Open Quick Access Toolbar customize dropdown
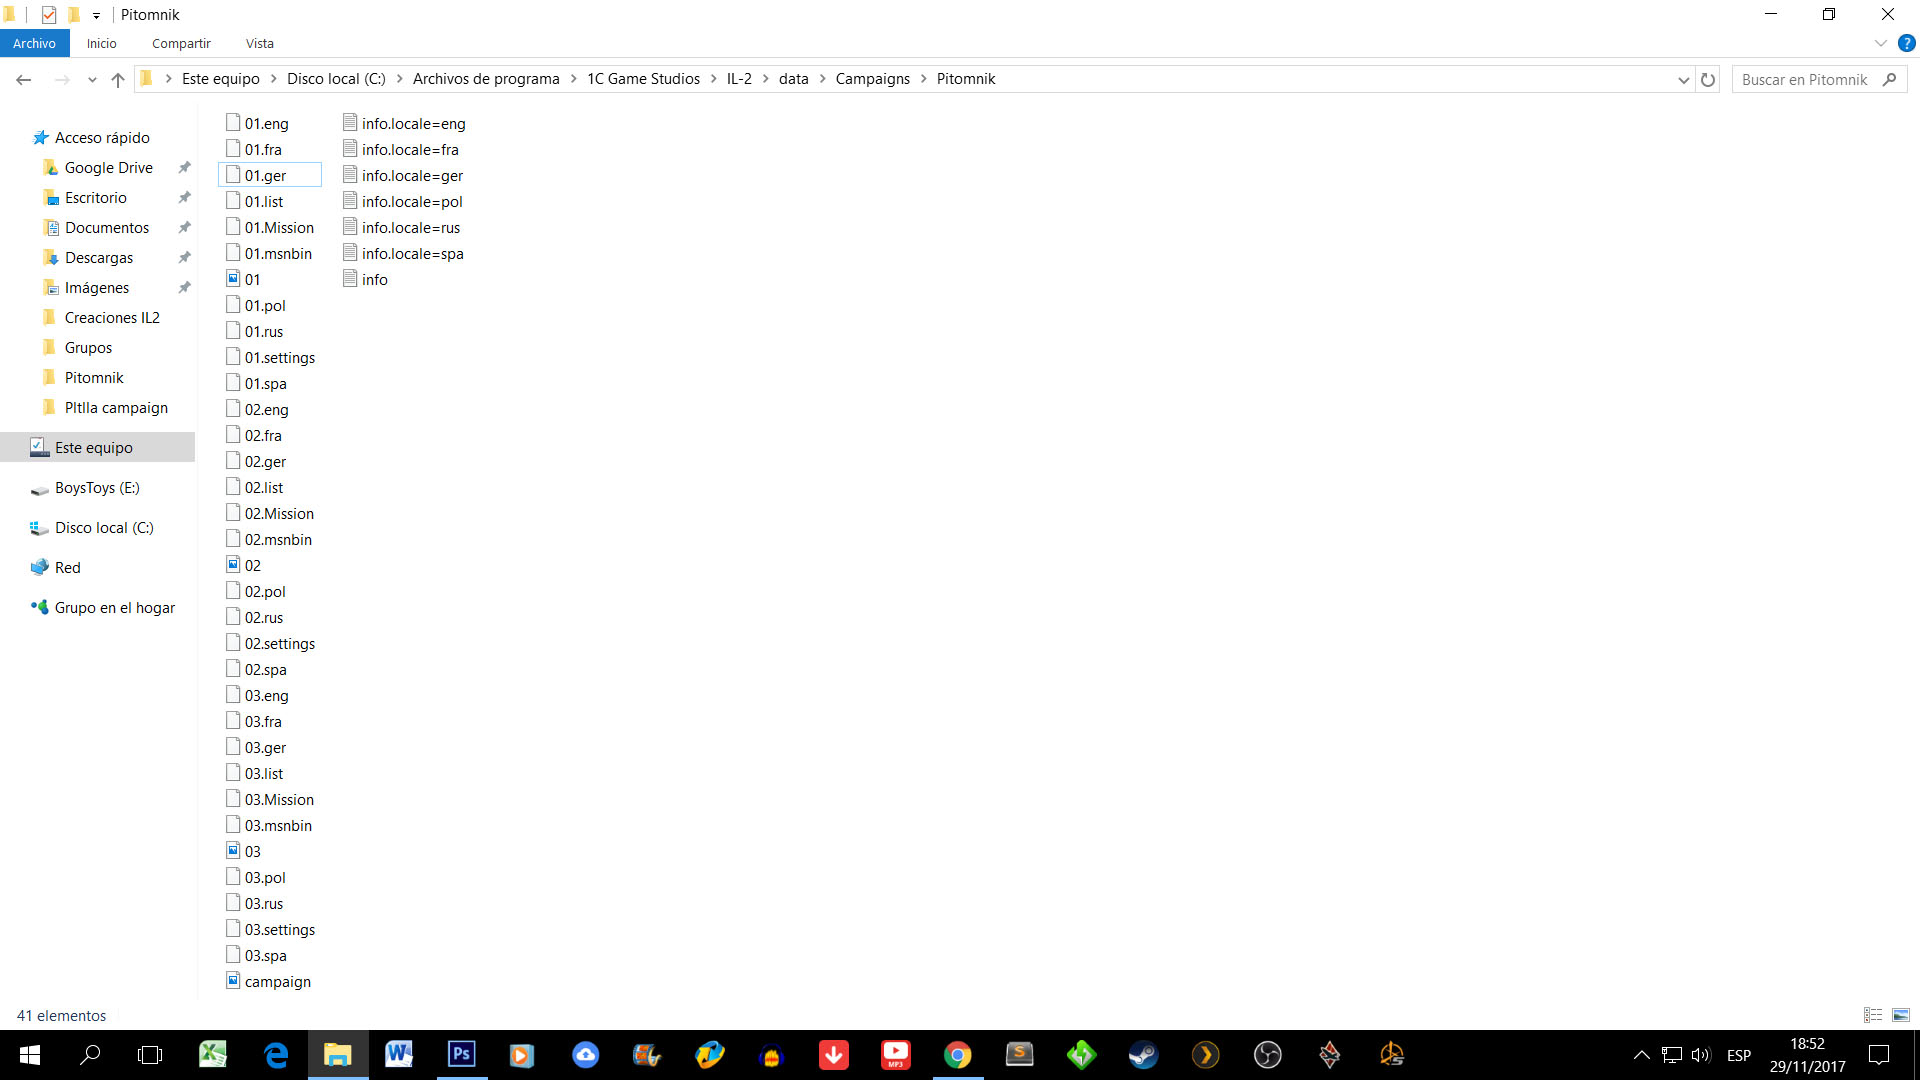Screen dimensions: 1920x1080 pos(96,15)
